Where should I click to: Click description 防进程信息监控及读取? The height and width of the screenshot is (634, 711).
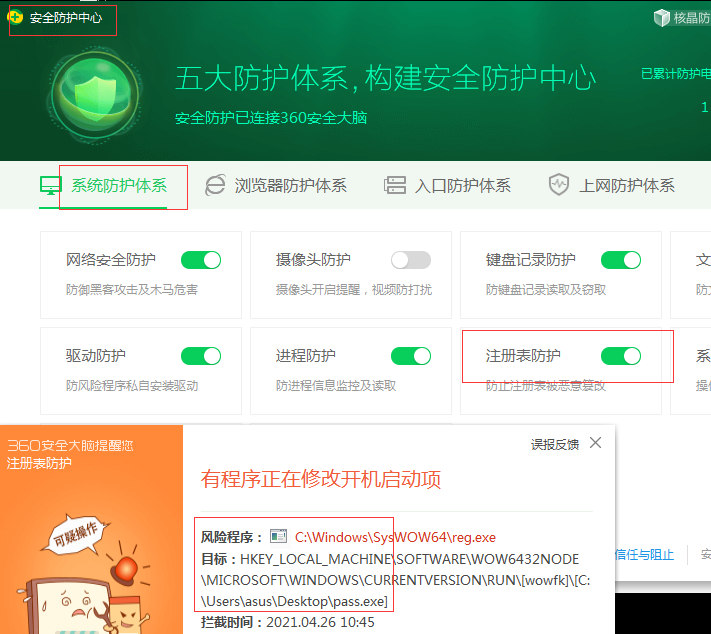click(x=336, y=386)
